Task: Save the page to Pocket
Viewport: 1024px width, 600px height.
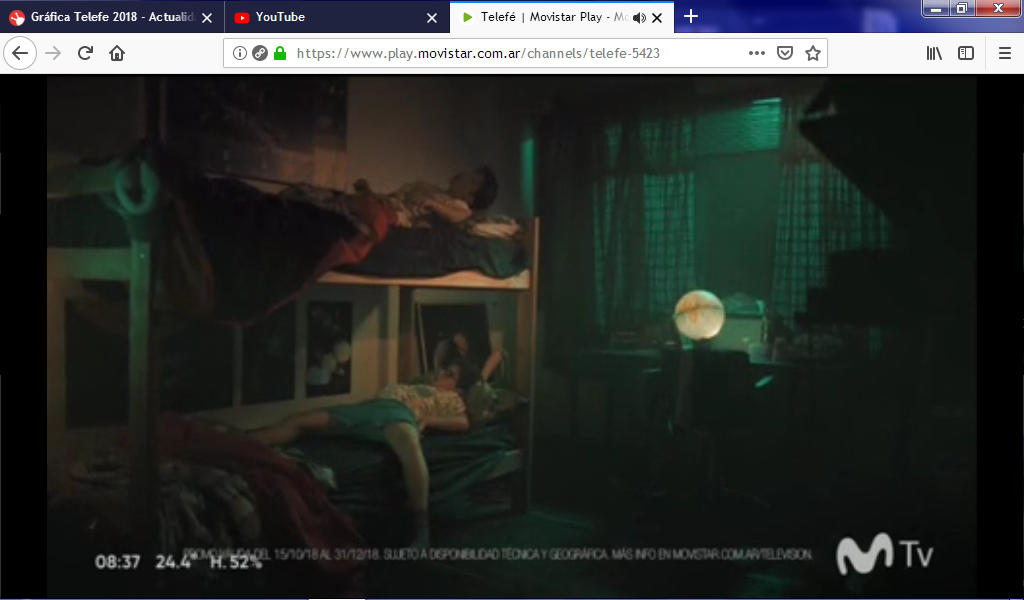Action: tap(785, 53)
